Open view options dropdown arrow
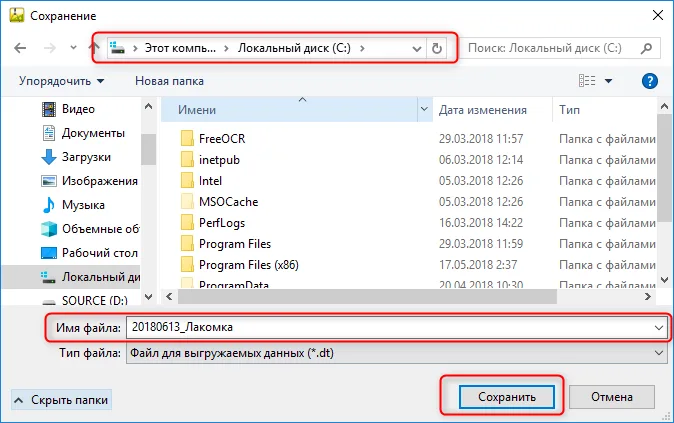674x423 pixels. pyautogui.click(x=609, y=81)
